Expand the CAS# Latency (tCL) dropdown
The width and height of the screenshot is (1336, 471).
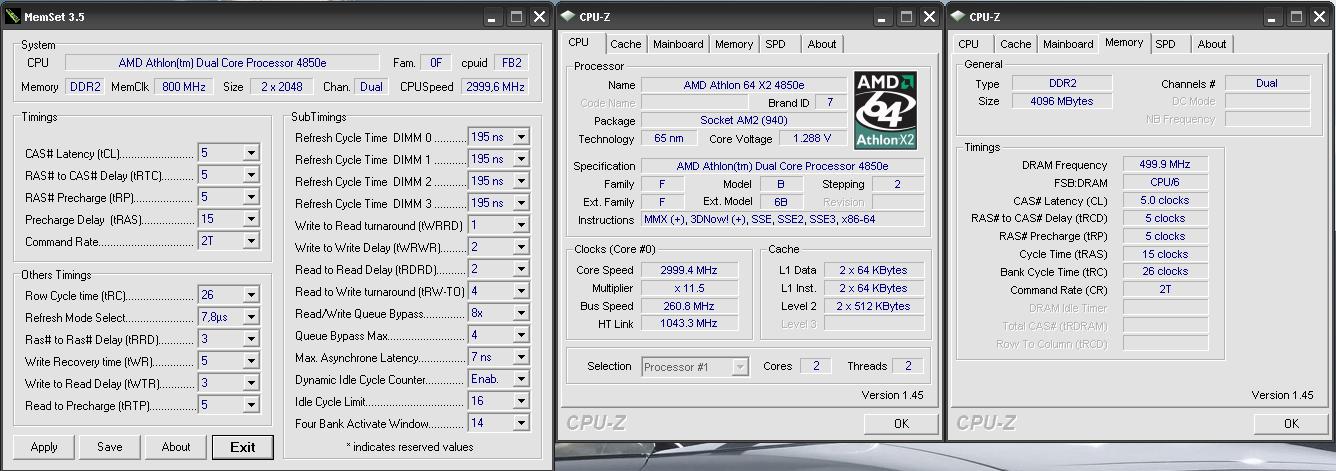tap(251, 153)
